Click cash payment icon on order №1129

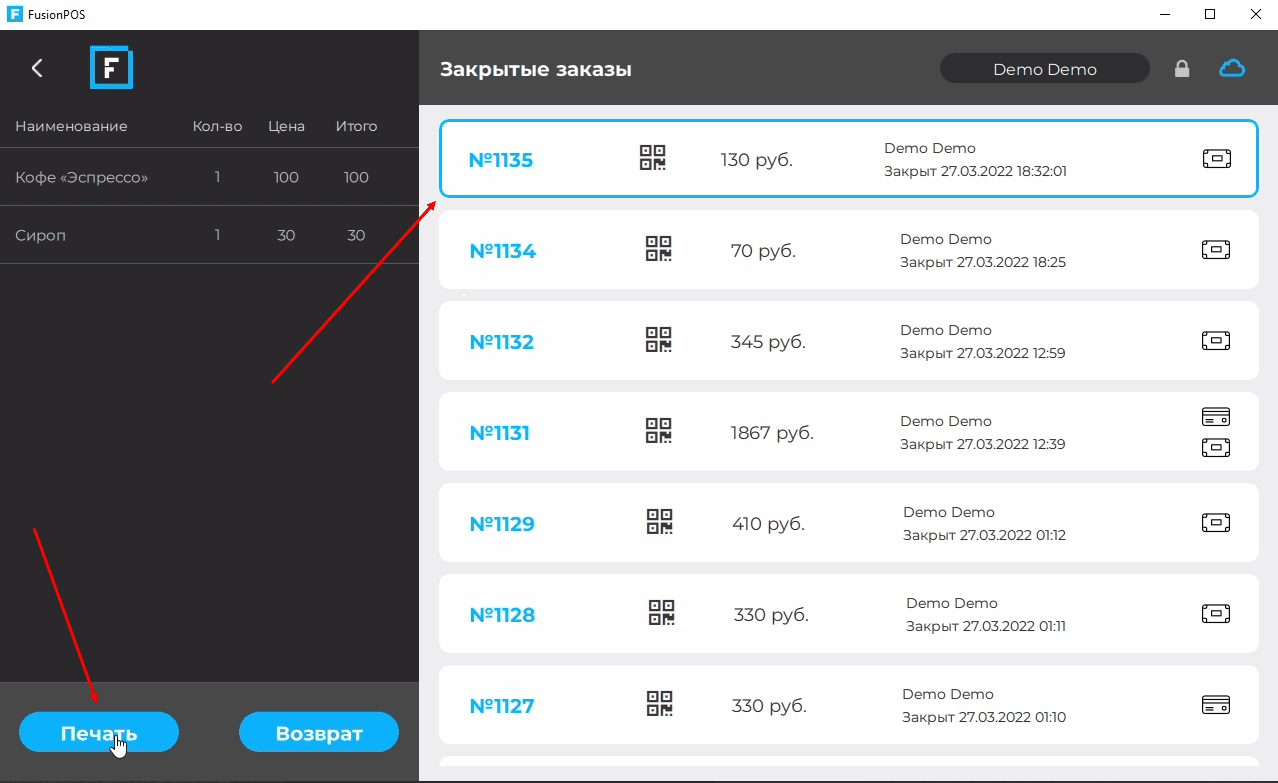(1216, 523)
